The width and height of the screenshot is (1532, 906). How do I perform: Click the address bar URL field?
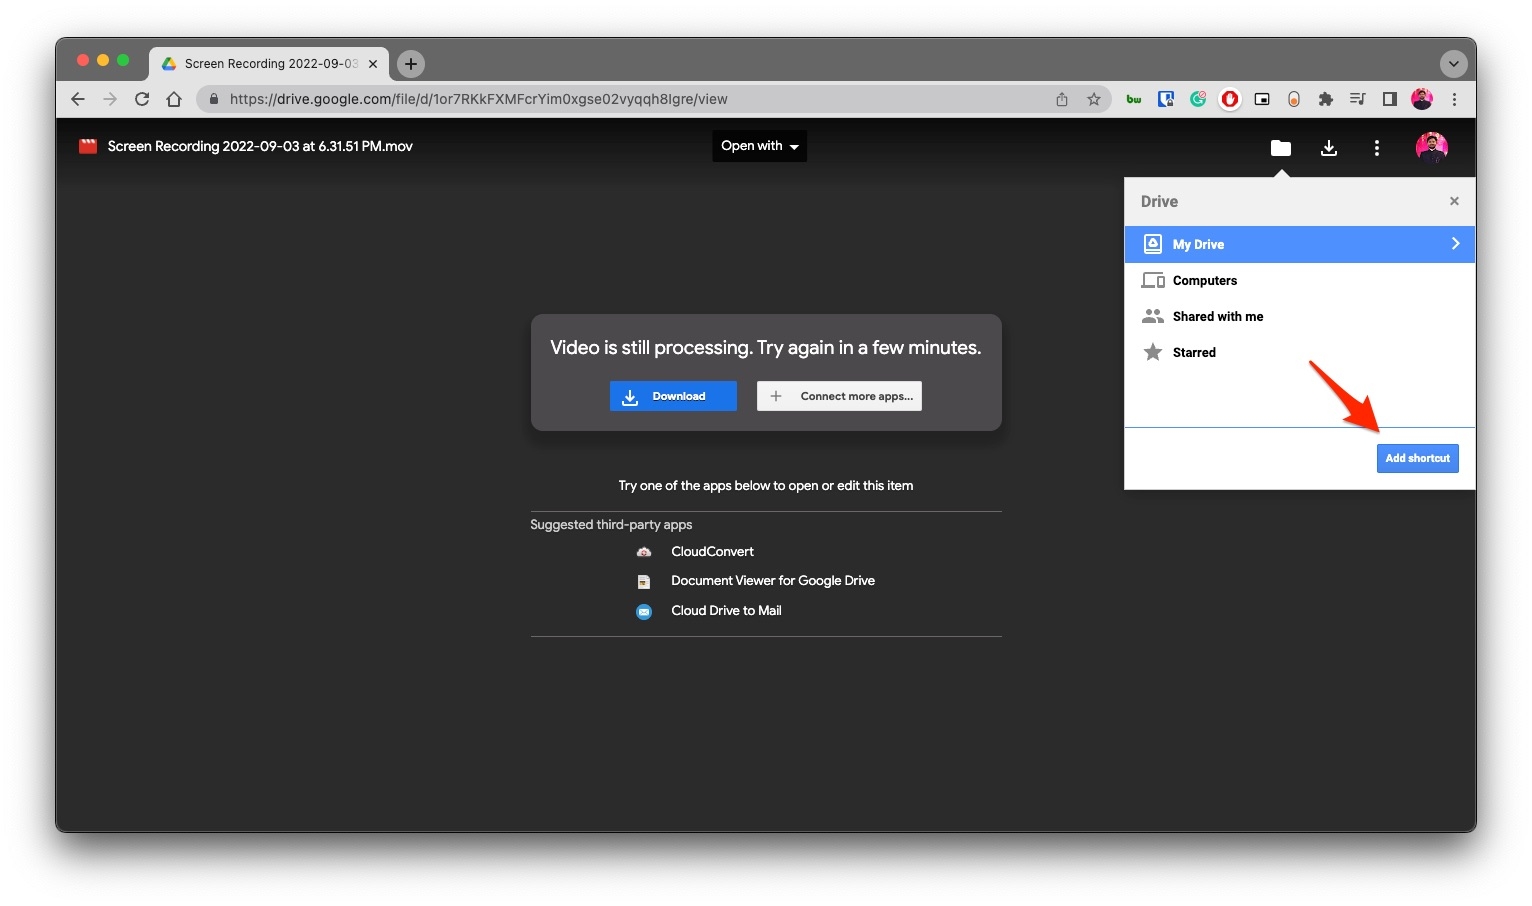tap(630, 99)
